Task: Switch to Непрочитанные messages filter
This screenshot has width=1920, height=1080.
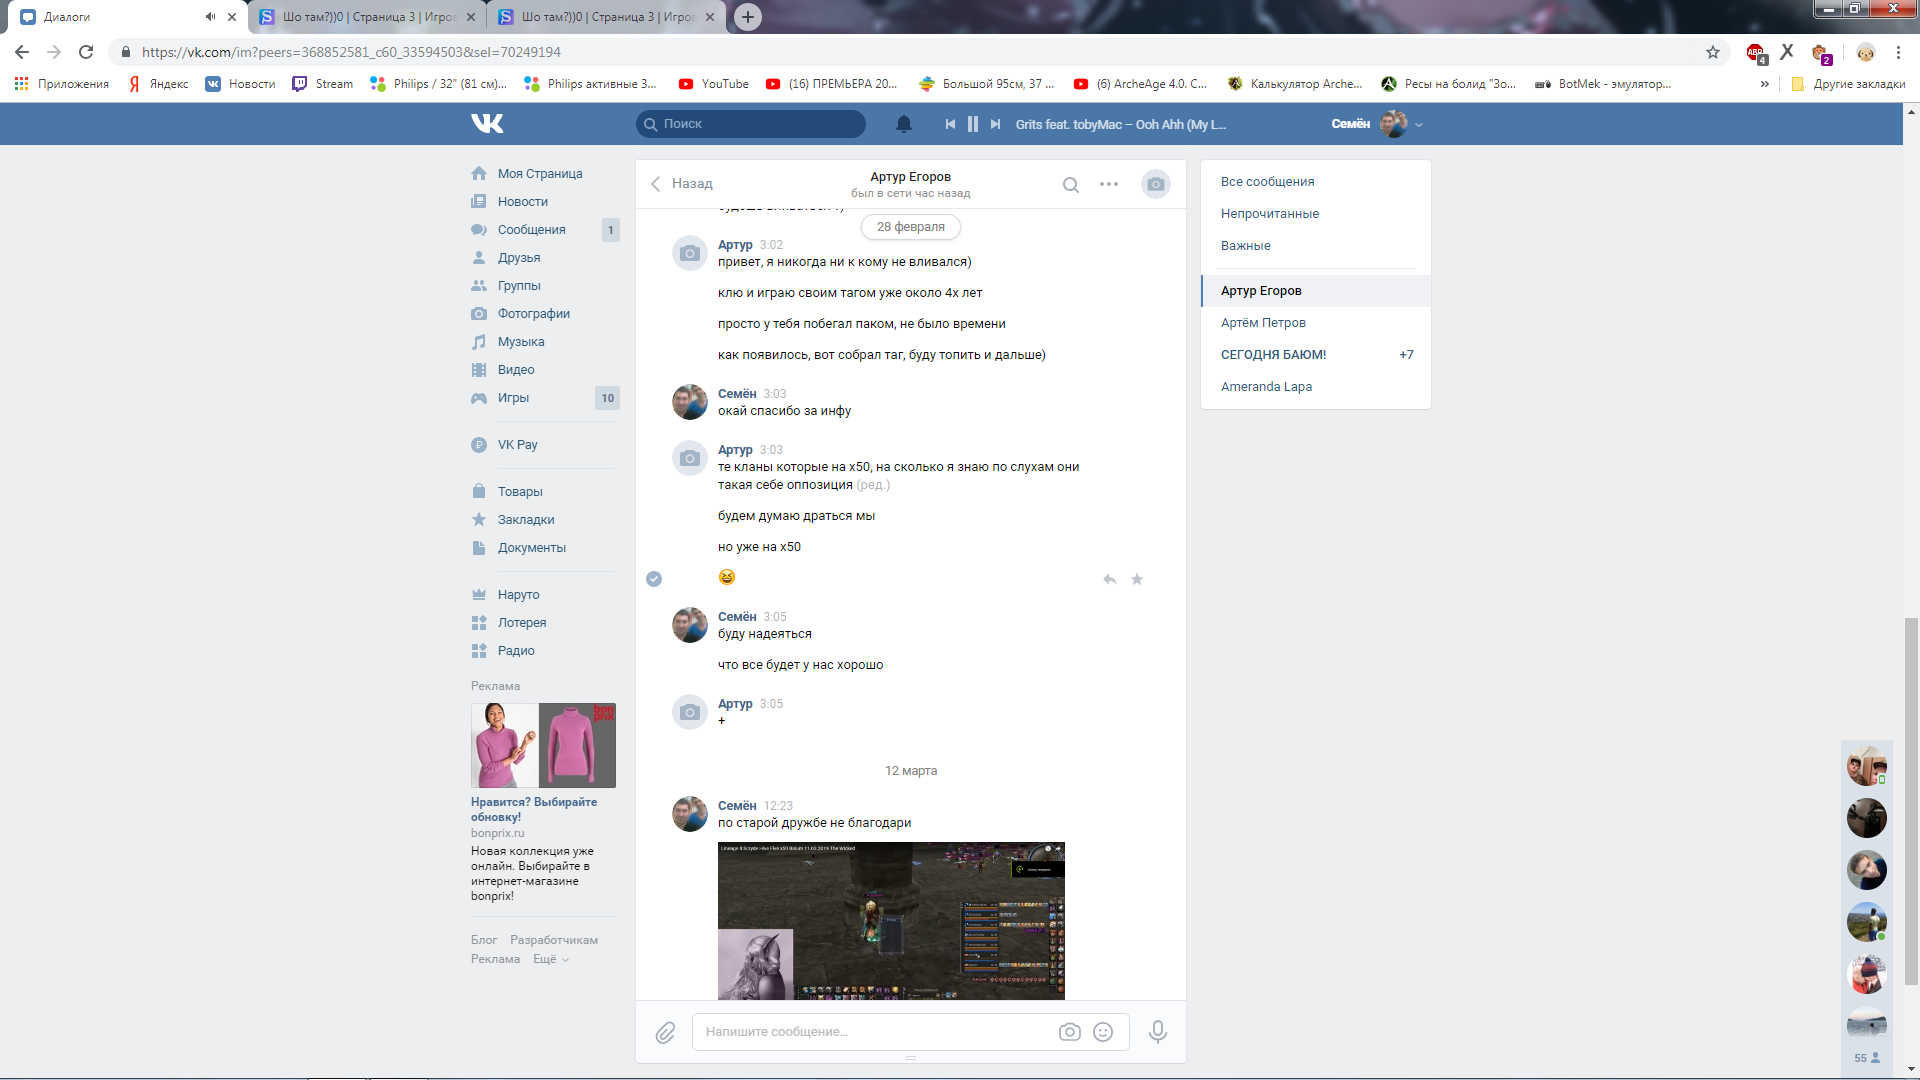Action: [x=1270, y=213]
